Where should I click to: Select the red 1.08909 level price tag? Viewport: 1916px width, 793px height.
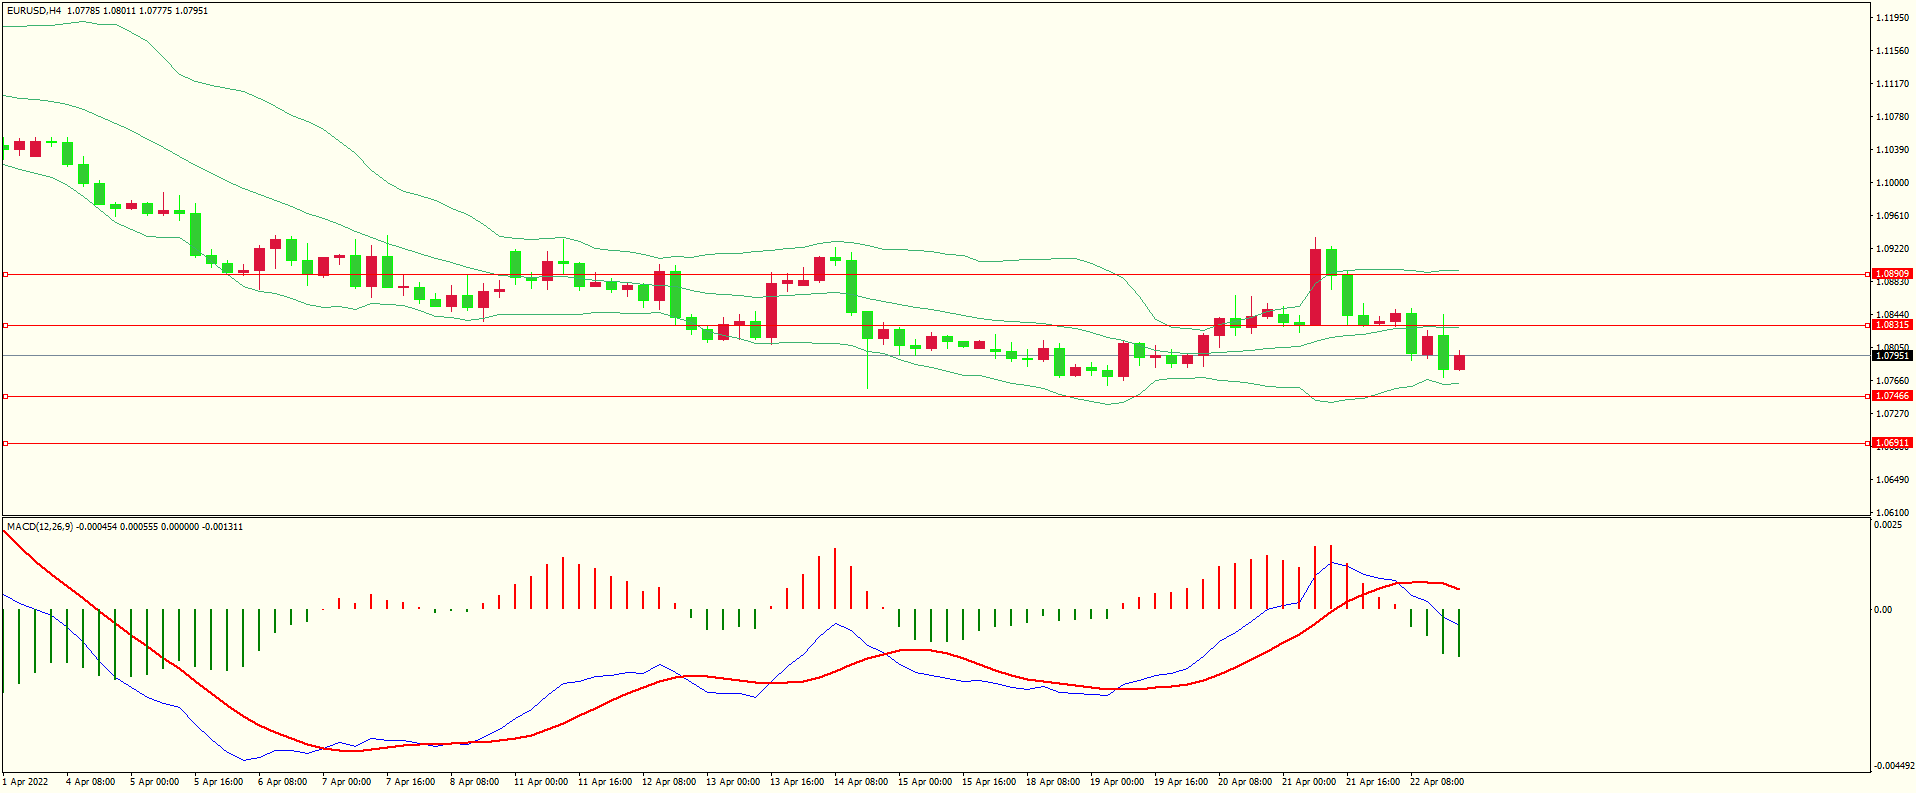tap(1892, 274)
